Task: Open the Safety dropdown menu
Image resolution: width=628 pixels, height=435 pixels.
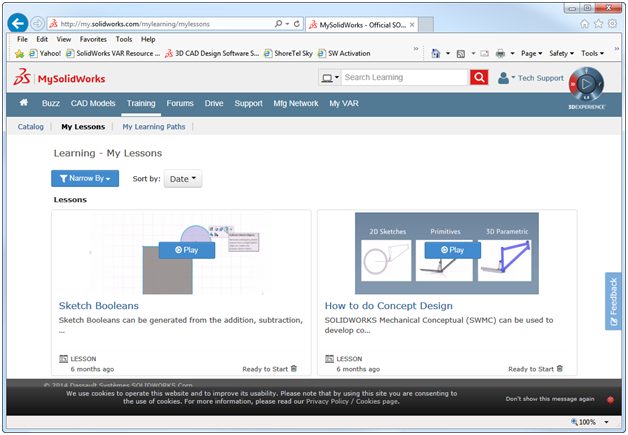Action: 562,53
